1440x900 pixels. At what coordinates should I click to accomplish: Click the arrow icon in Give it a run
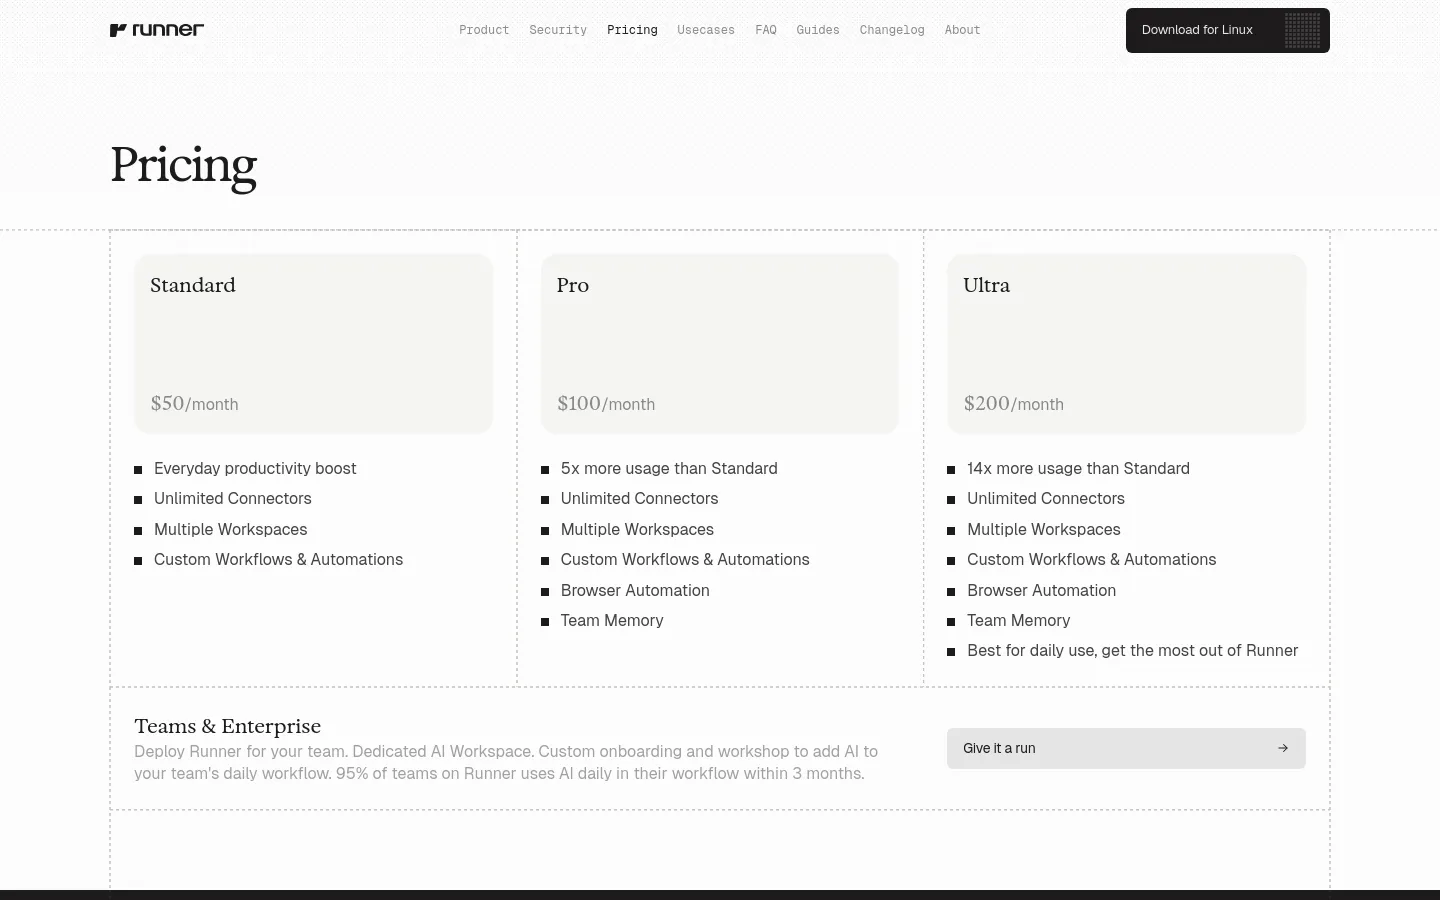coord(1283,748)
